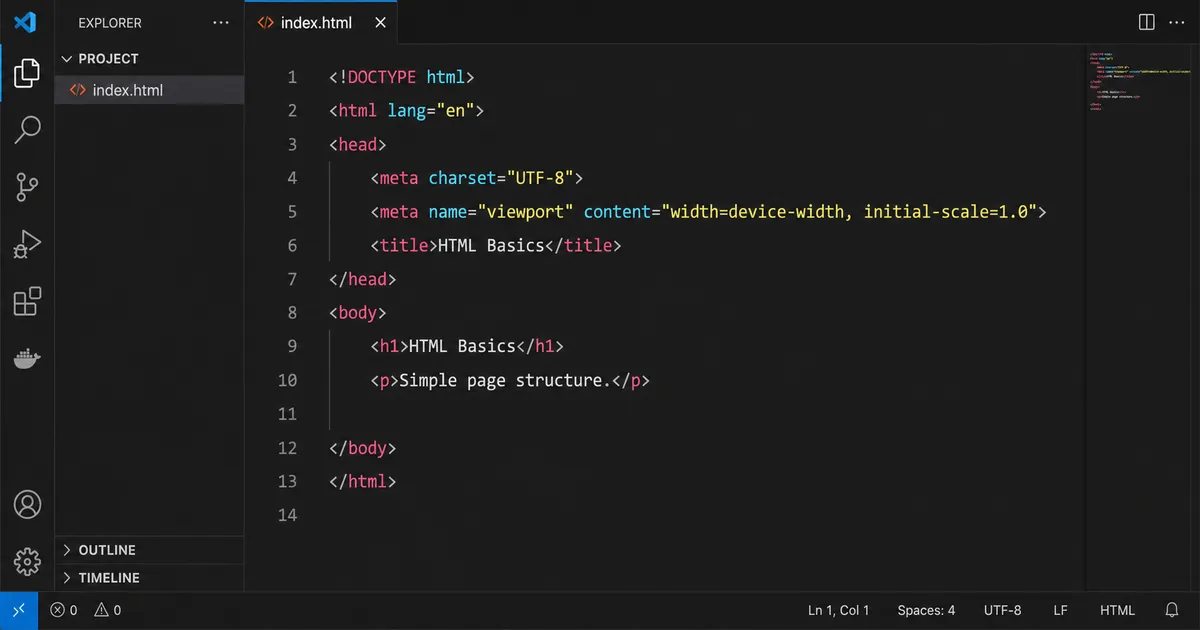The height and width of the screenshot is (630, 1200).
Task: Place cursor on DOCTYPE line 1
Action: pos(401,77)
